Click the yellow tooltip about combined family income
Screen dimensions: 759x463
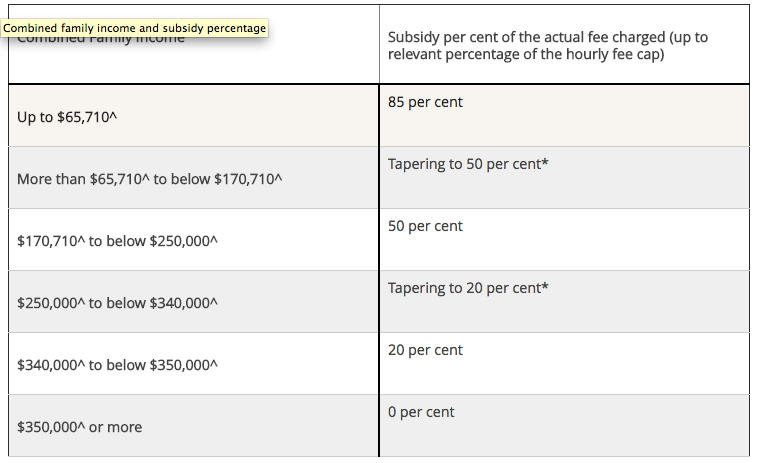tap(136, 28)
